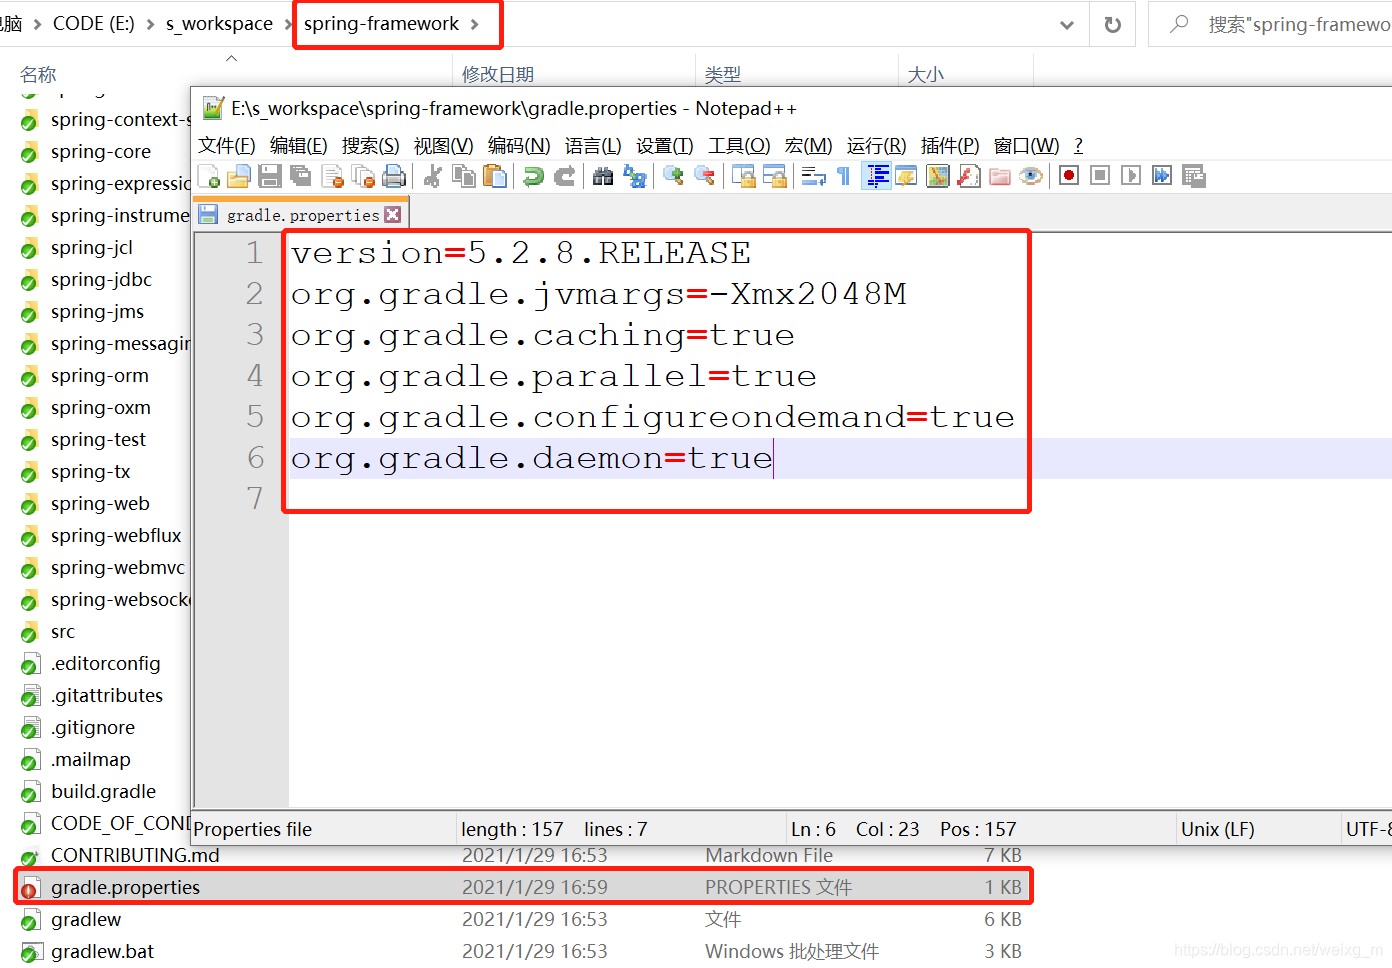Click the New file icon in Notepad++
This screenshot has width=1392, height=968.
click(x=209, y=176)
